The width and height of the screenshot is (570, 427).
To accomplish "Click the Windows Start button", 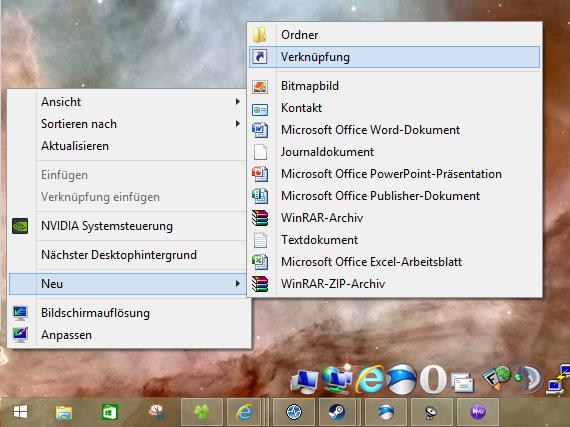I will click(20, 412).
